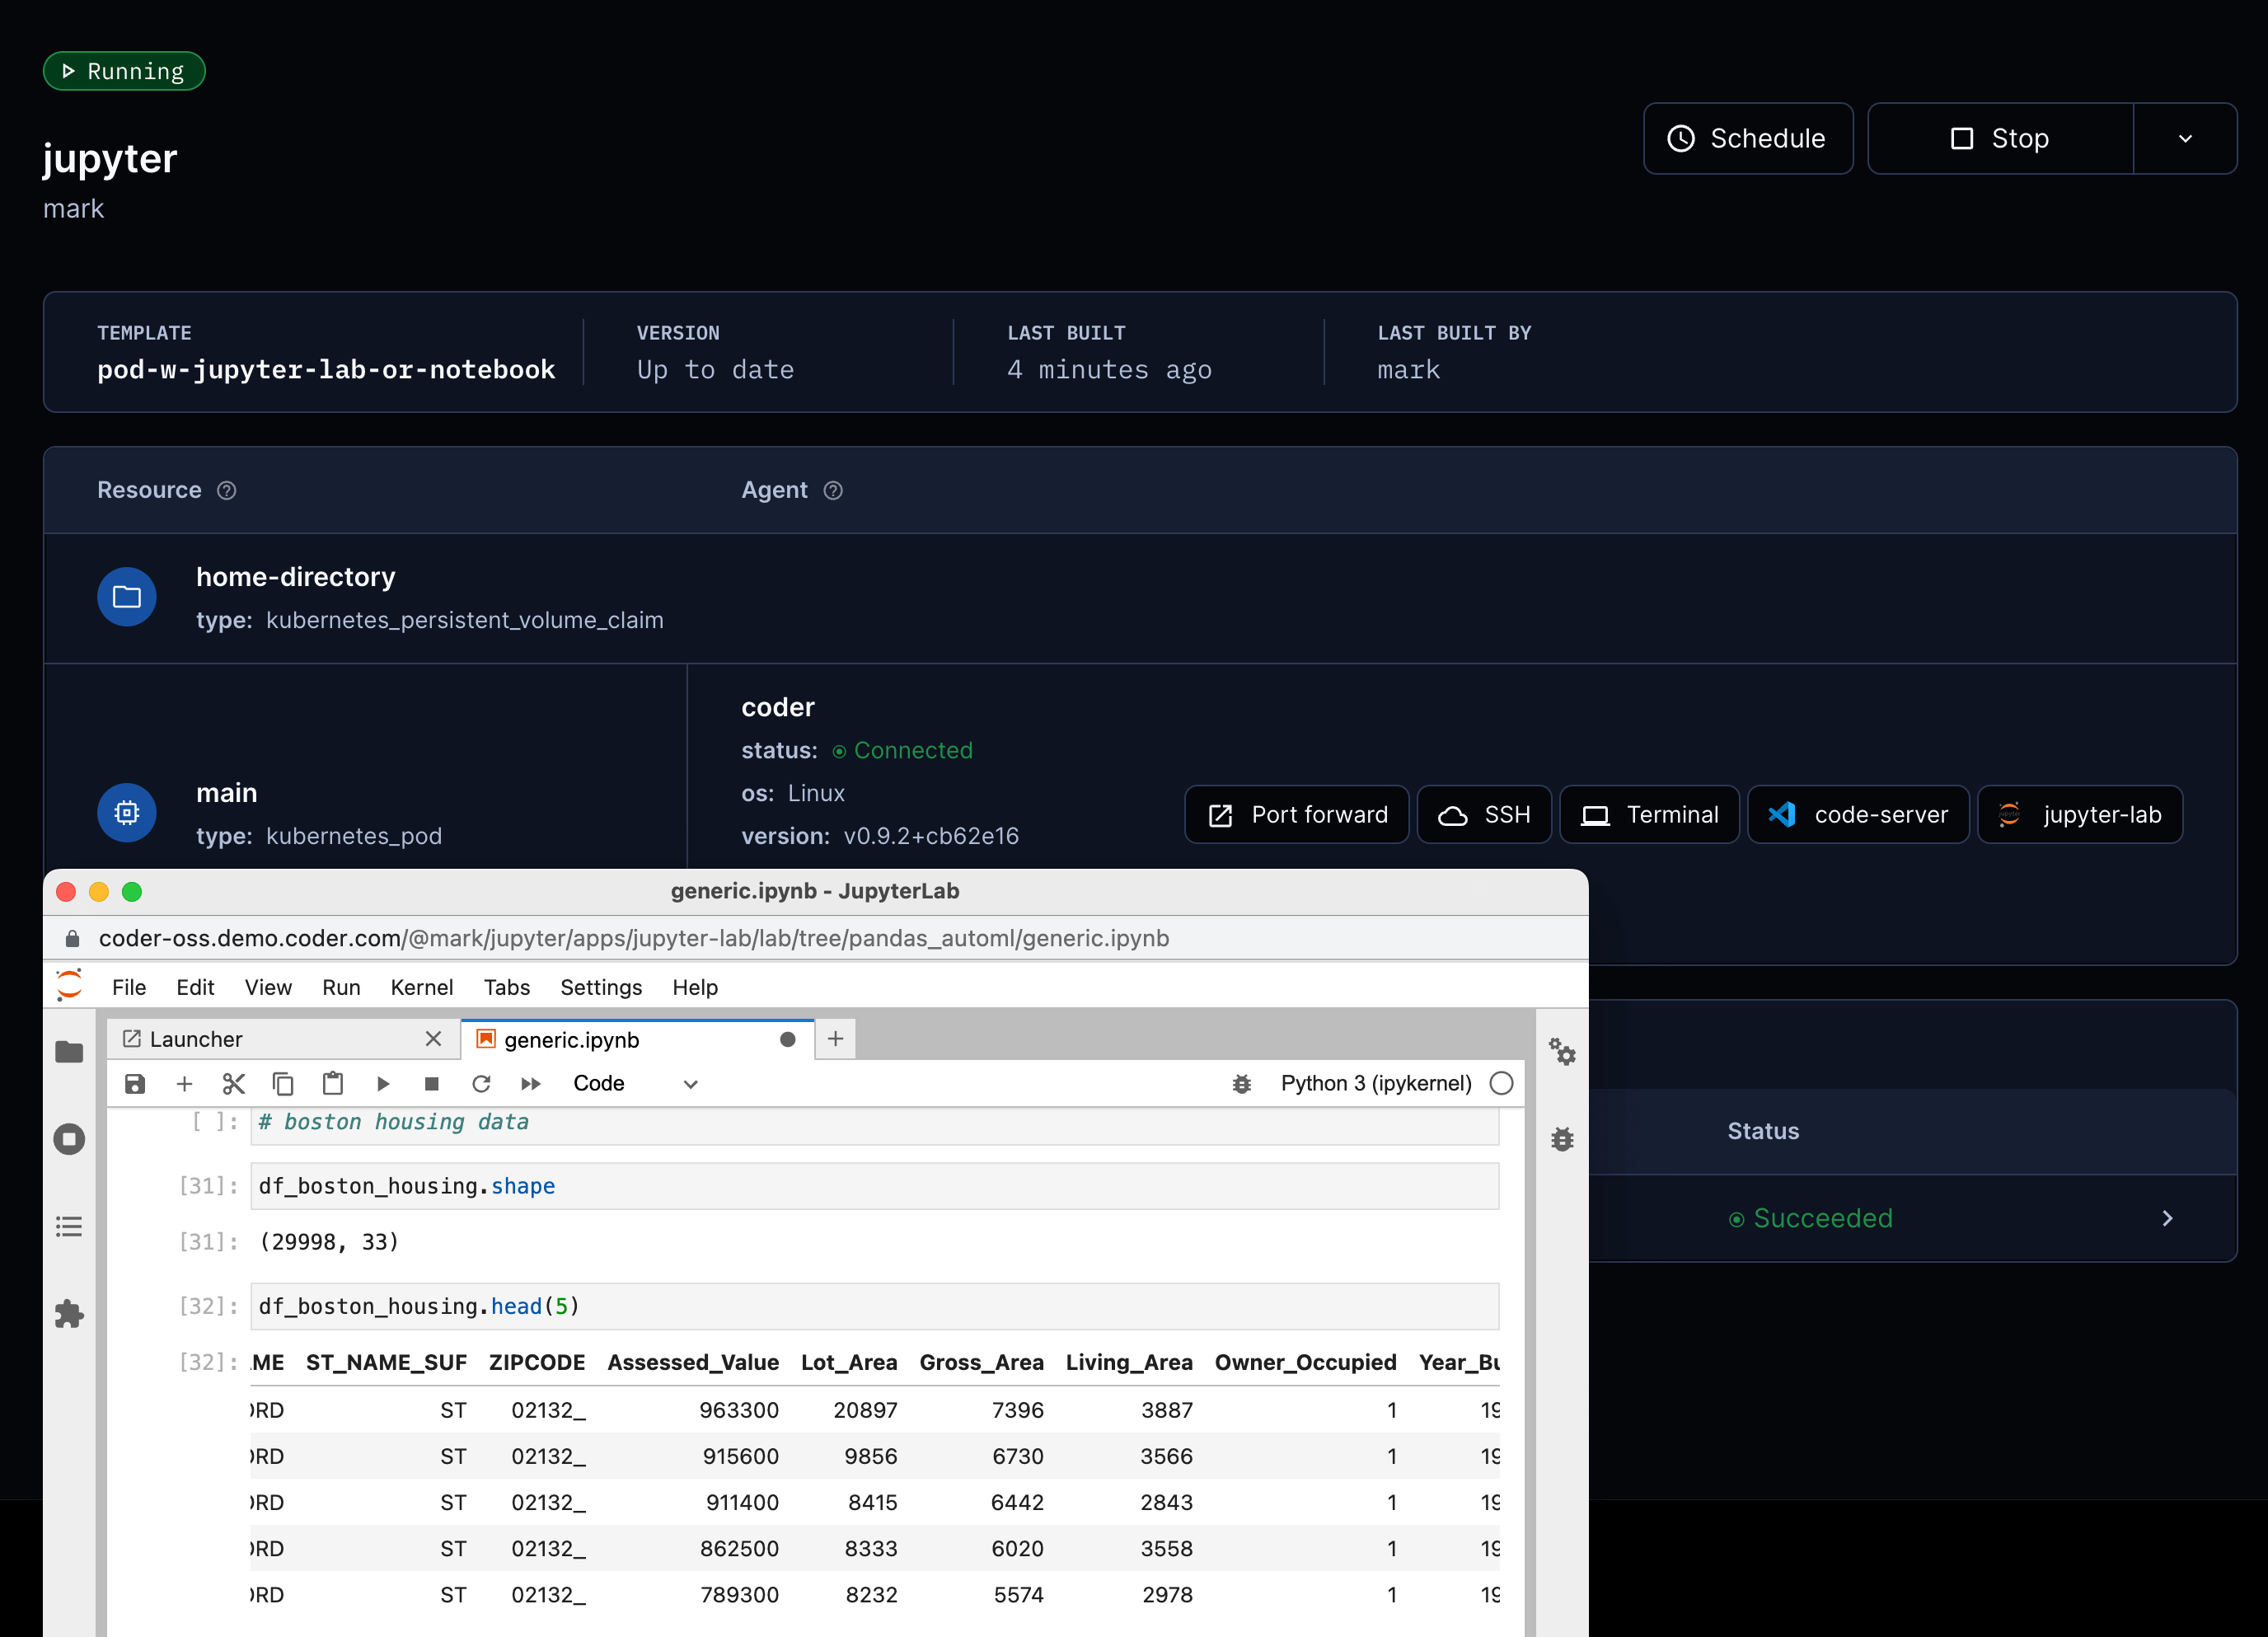Image resolution: width=2268 pixels, height=1637 pixels.
Task: Click the pod-w-jupyter-lab-or-notebook template link
Action: point(326,370)
